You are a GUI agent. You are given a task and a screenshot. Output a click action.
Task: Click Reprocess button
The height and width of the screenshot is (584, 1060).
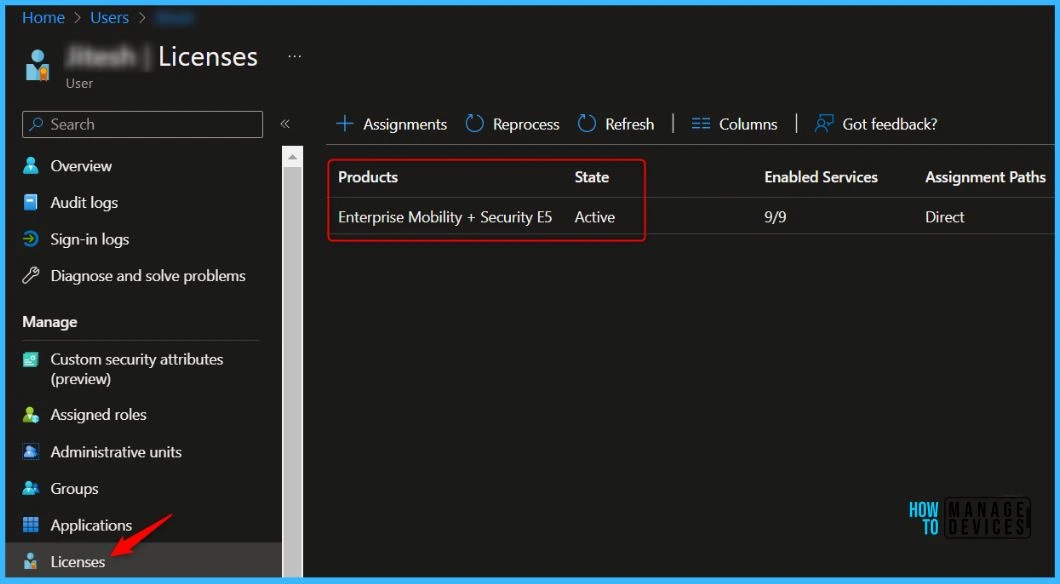point(512,124)
